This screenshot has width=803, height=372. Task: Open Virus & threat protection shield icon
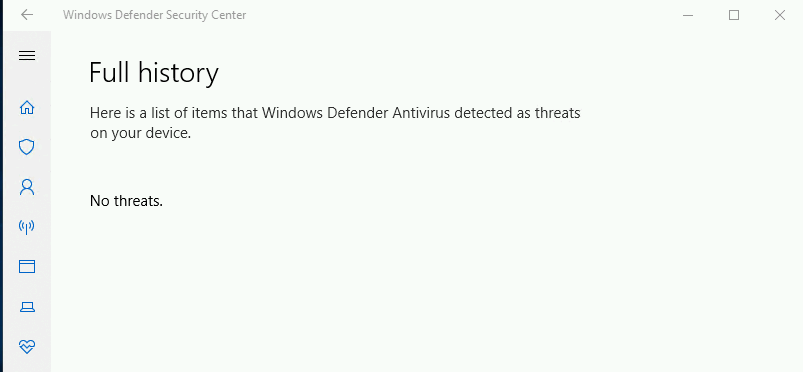click(27, 148)
